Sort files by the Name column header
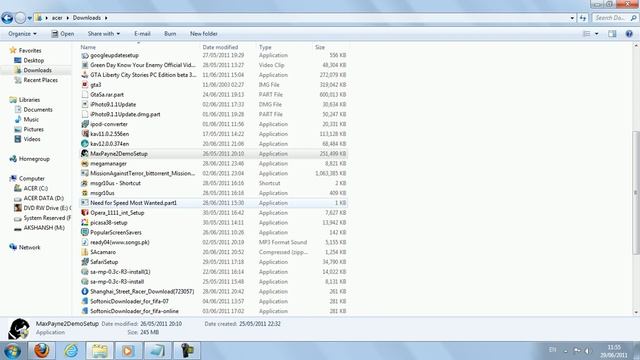Screen dimensions: 640x360 click(x=88, y=47)
